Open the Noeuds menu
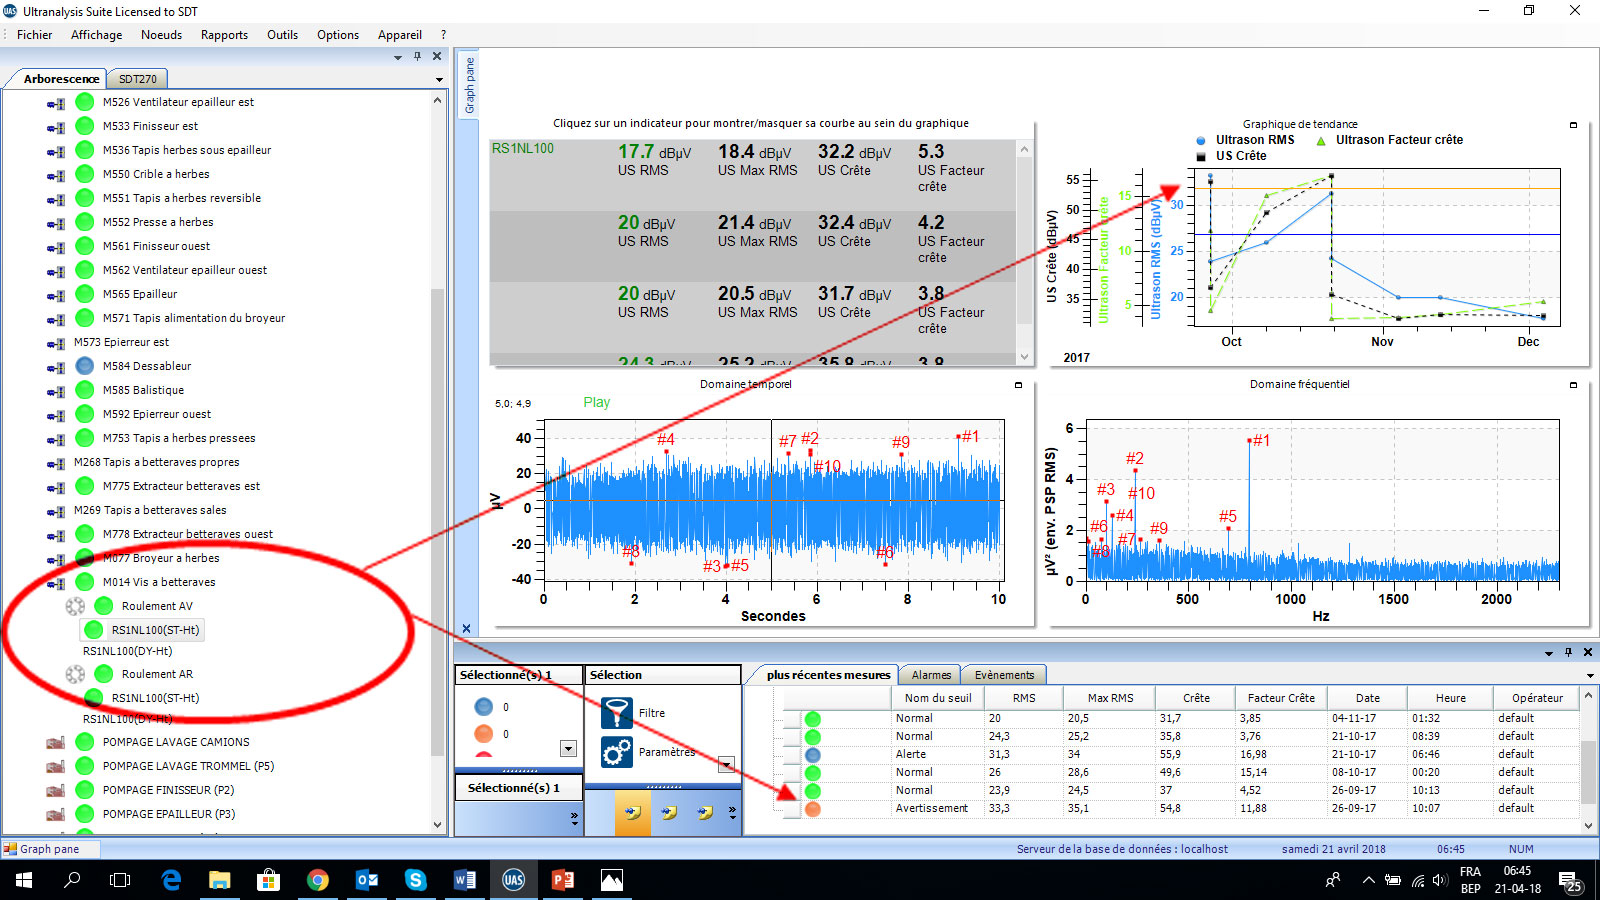 pos(161,34)
